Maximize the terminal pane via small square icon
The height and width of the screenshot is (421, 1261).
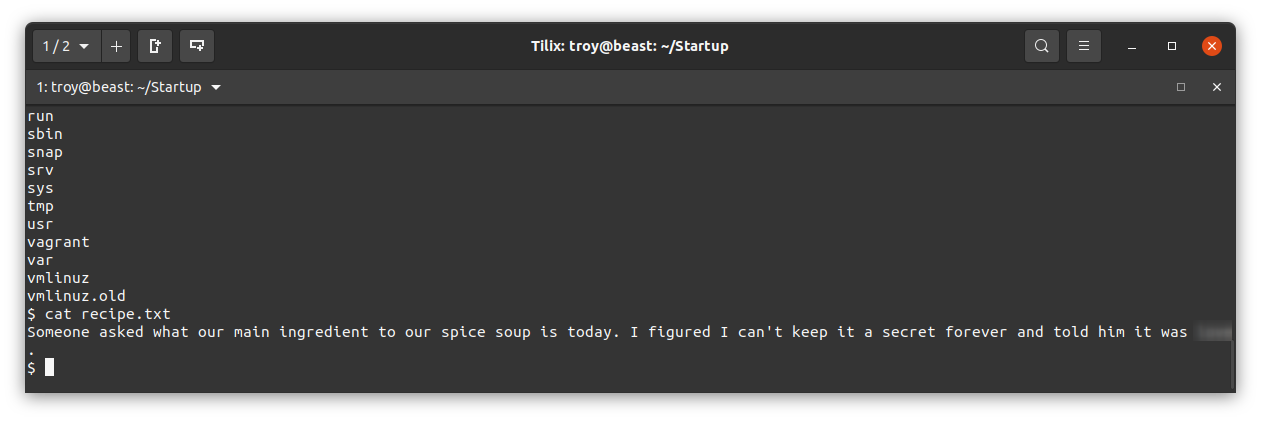[1181, 87]
